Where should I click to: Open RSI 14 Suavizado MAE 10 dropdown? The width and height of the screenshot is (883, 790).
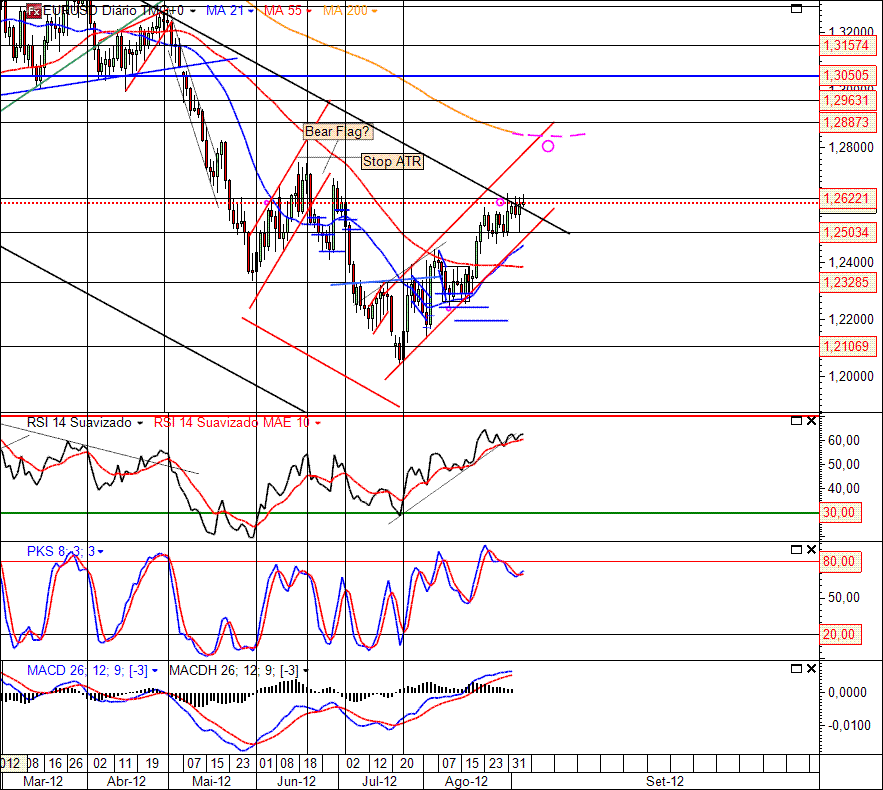(318, 423)
